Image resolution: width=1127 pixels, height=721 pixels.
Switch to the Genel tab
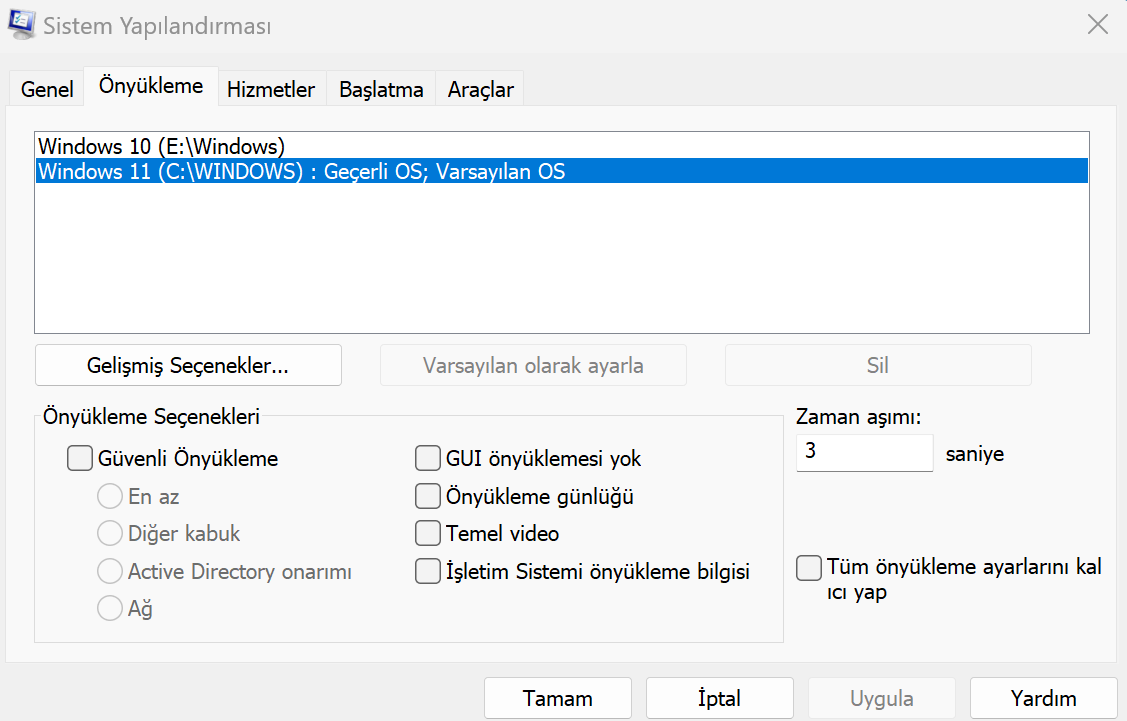click(47, 89)
